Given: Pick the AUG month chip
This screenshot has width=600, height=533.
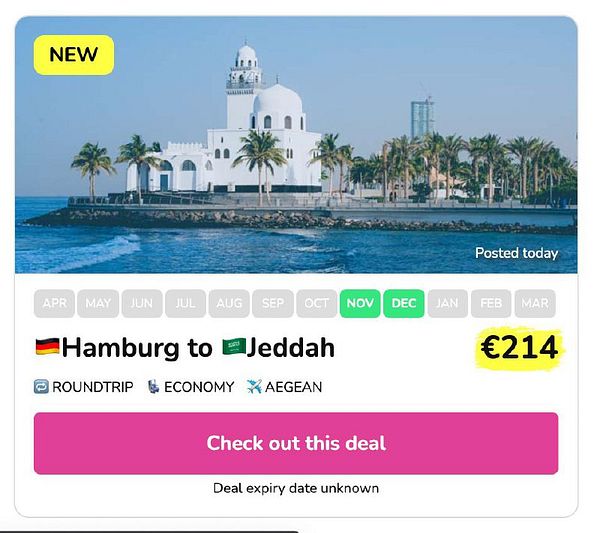Looking at the screenshot, I should coord(229,303).
